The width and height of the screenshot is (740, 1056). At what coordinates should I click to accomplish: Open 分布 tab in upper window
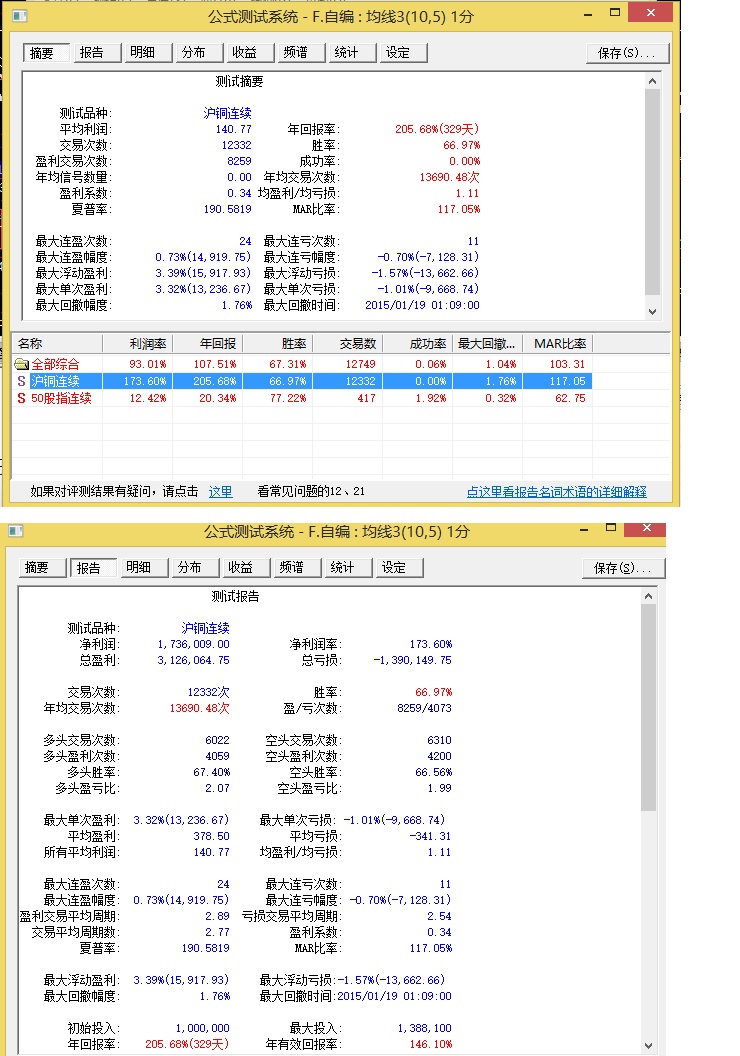[199, 53]
